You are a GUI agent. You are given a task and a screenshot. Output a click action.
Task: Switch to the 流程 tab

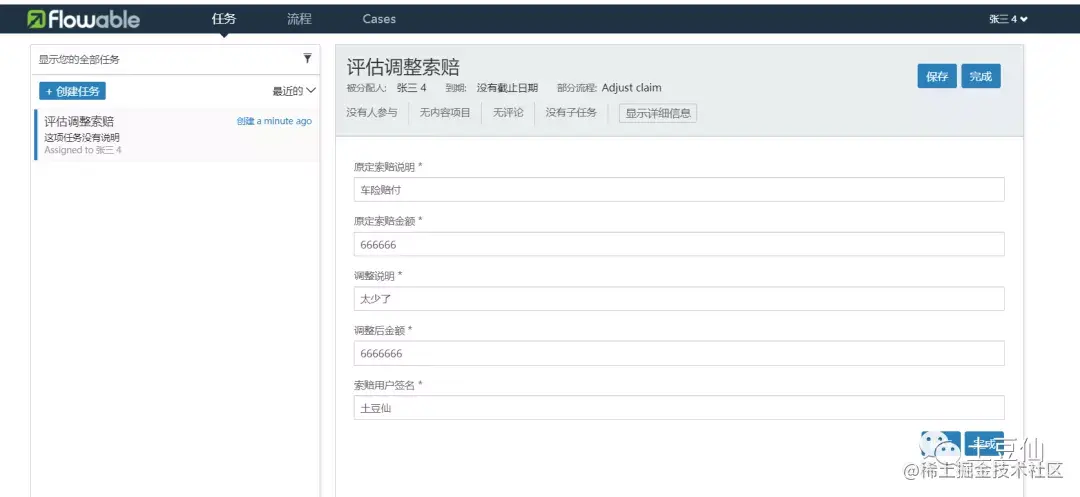(300, 19)
